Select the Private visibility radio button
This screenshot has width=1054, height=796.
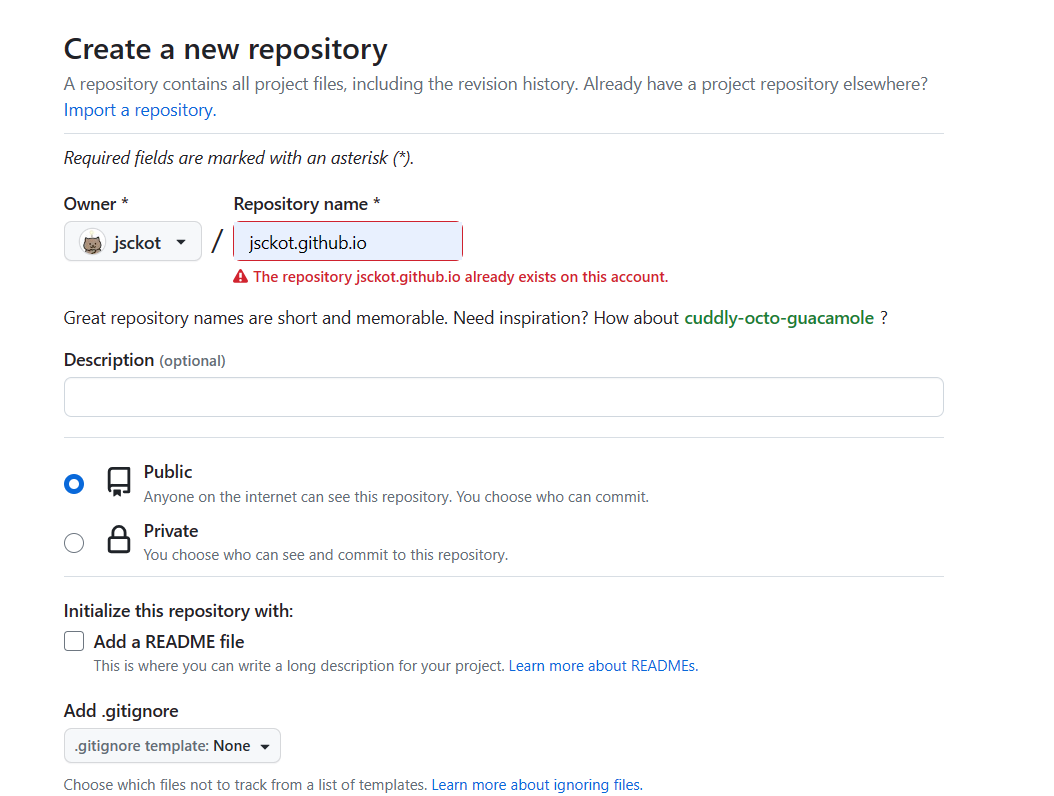click(74, 543)
